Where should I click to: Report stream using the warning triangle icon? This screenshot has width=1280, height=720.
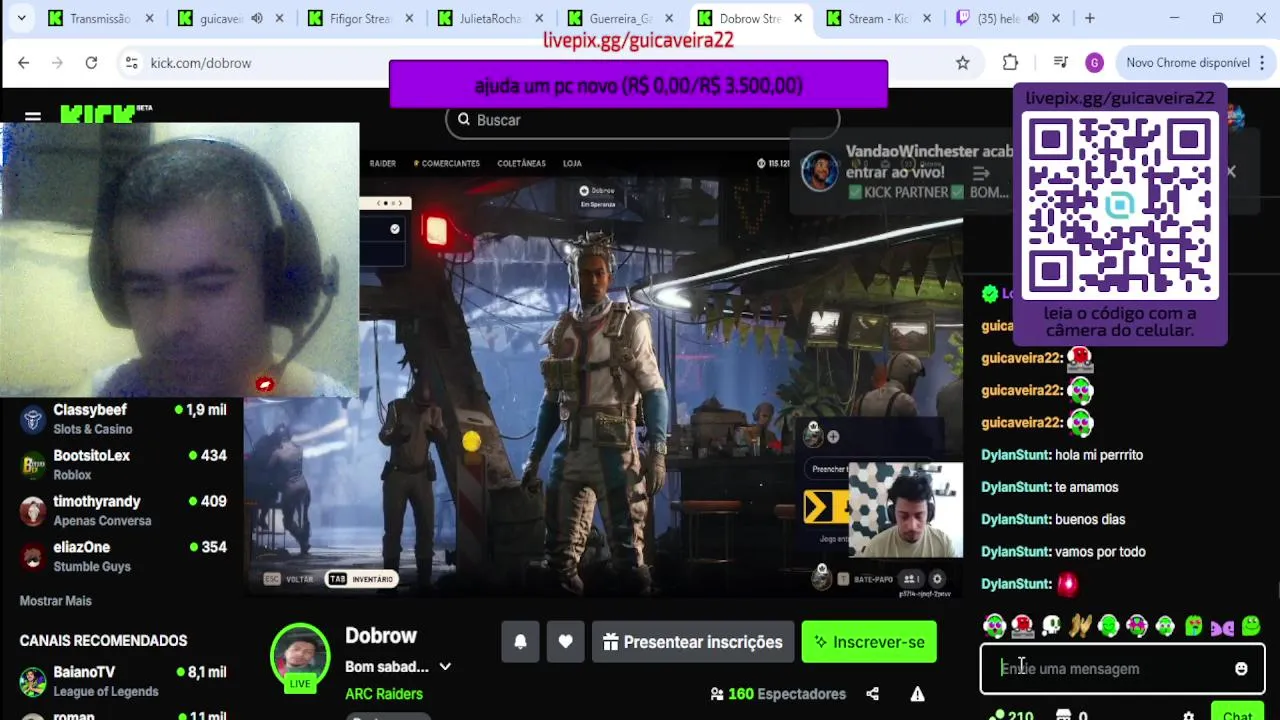[x=917, y=694]
